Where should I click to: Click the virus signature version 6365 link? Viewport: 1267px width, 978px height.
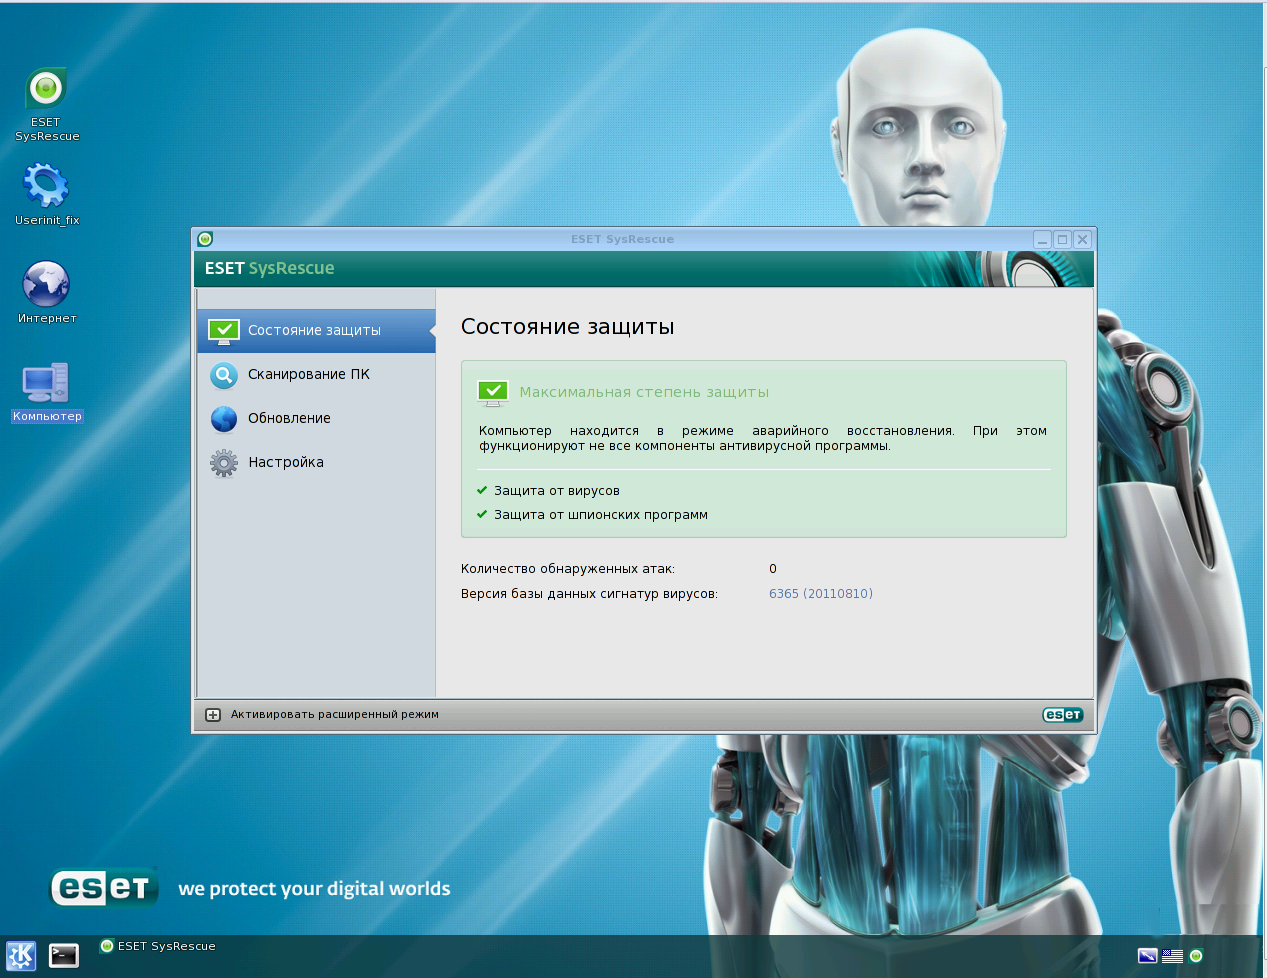point(820,594)
